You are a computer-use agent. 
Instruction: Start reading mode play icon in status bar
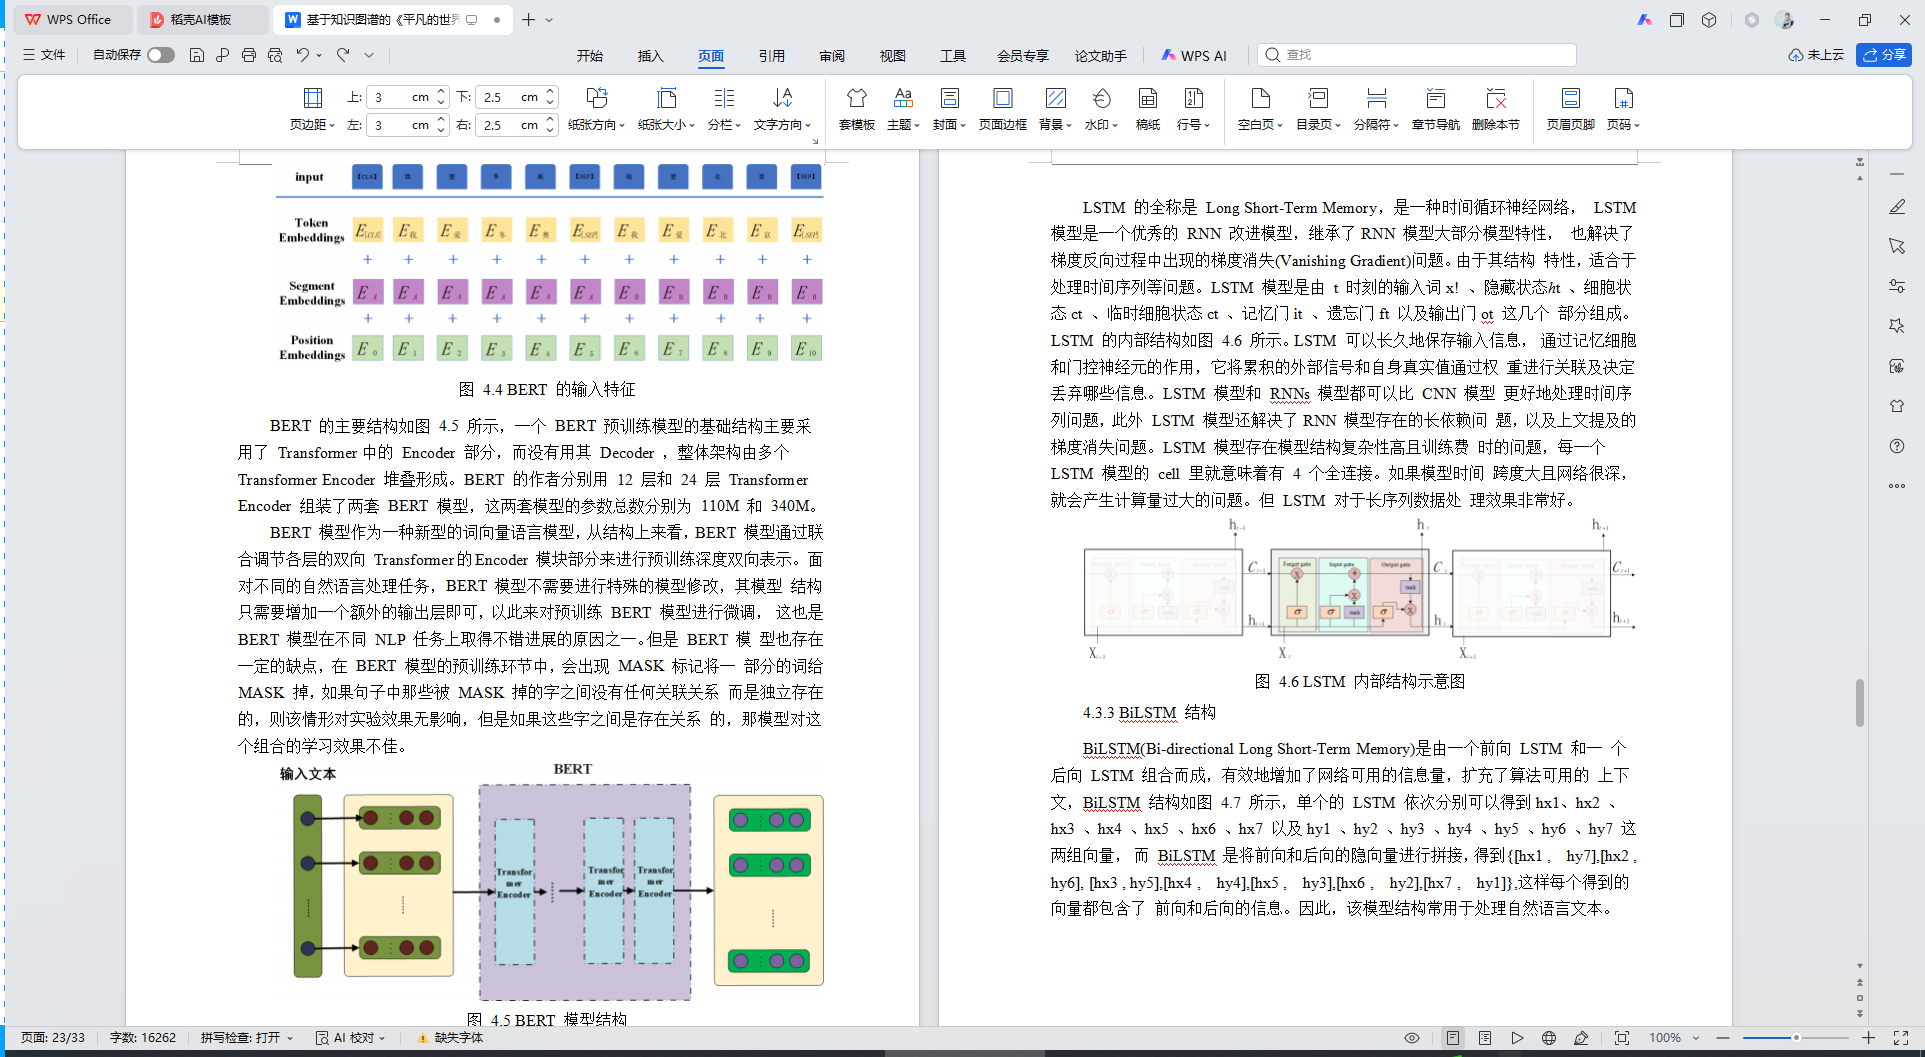point(1517,1038)
